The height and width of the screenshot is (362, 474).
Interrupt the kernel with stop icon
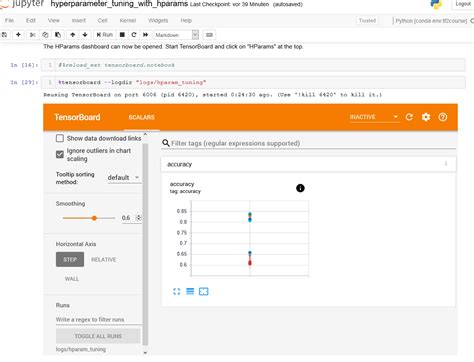click(x=122, y=35)
